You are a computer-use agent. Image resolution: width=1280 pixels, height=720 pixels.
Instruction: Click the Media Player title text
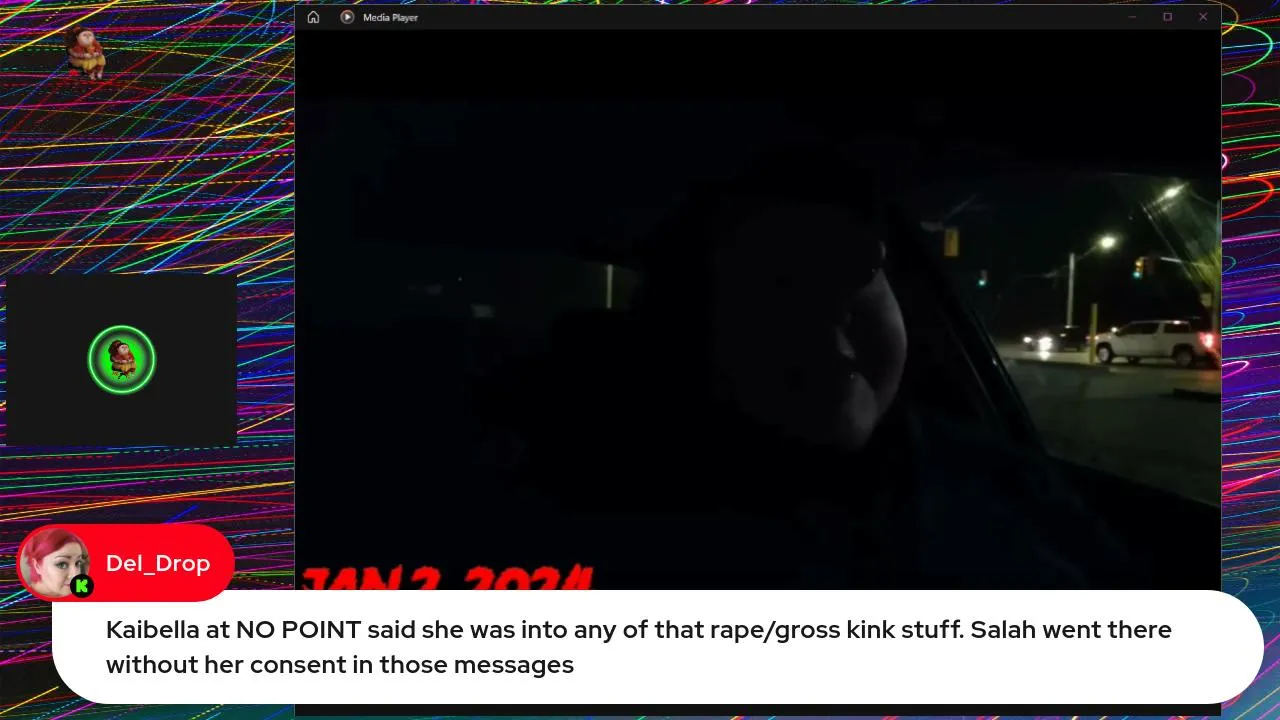(x=390, y=17)
